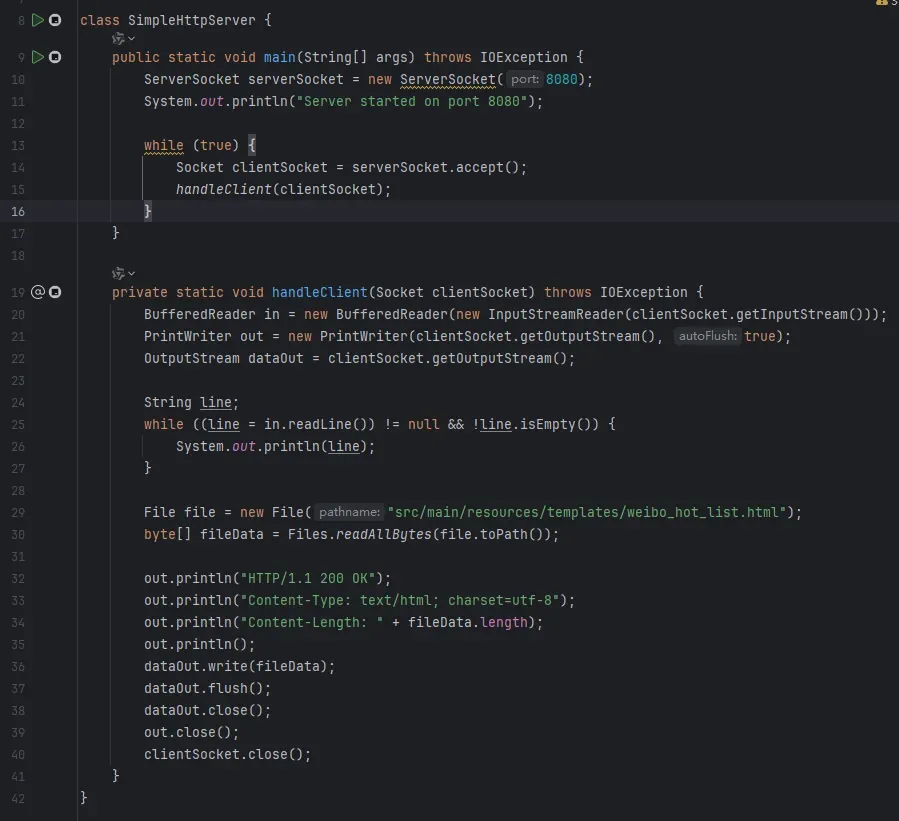Click white circle gutter icon on line 8

55,21
